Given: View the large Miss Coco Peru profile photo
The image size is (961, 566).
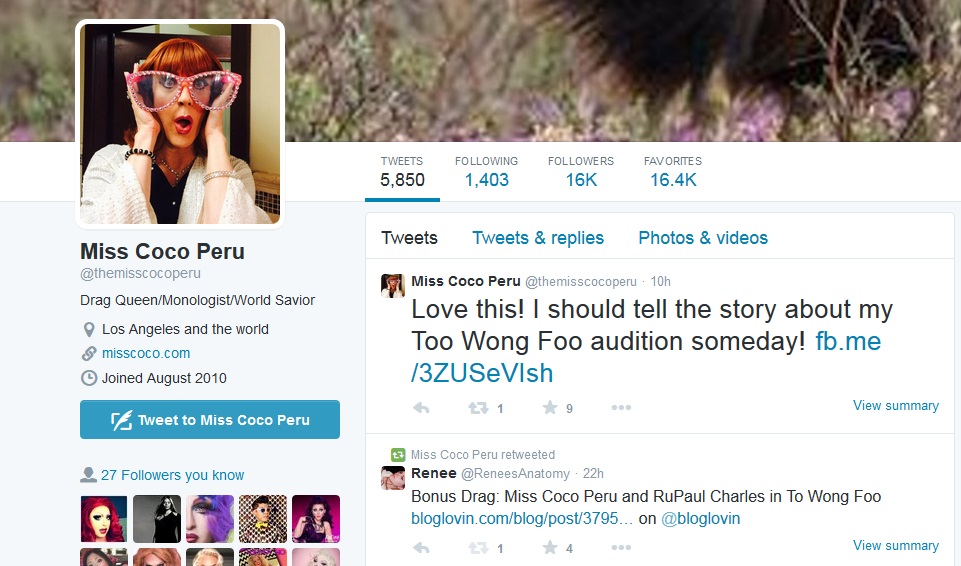Looking at the screenshot, I should click(x=180, y=124).
